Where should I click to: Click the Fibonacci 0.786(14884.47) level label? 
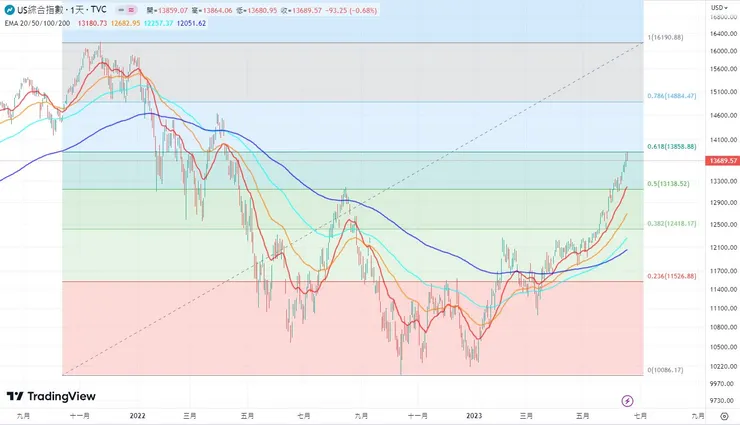[672, 96]
